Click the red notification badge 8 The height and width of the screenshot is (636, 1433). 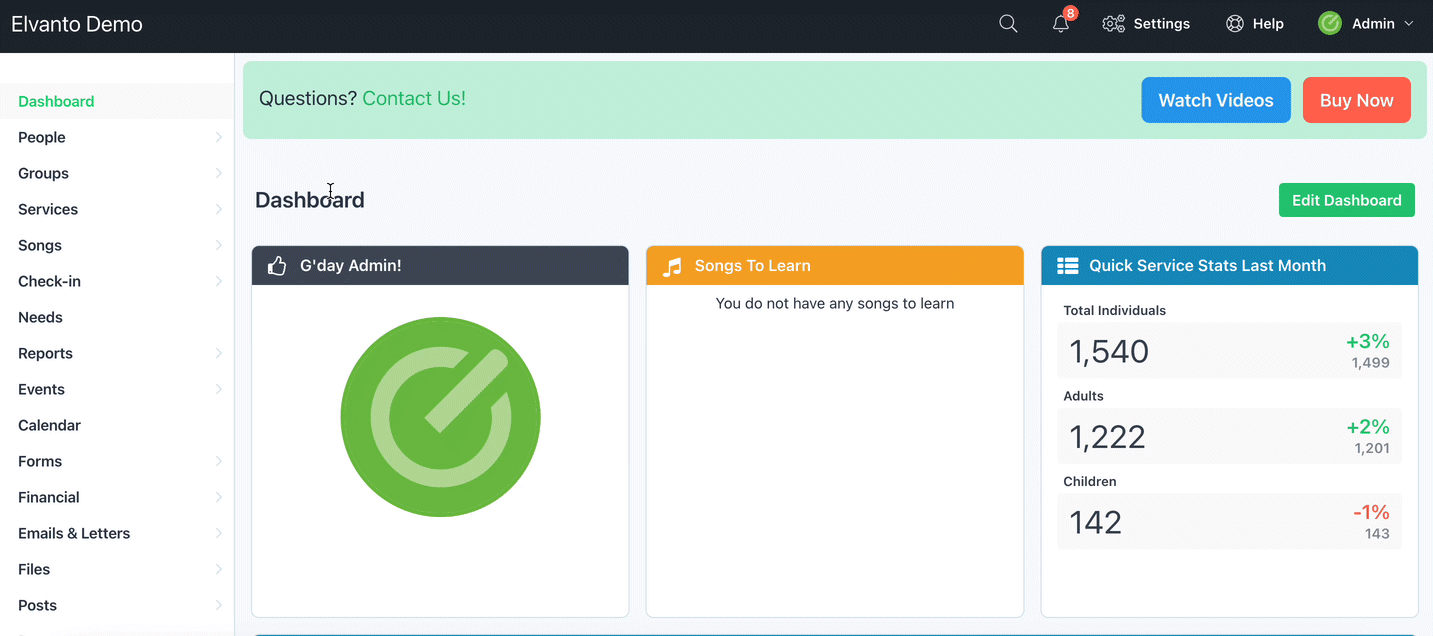tap(1071, 13)
